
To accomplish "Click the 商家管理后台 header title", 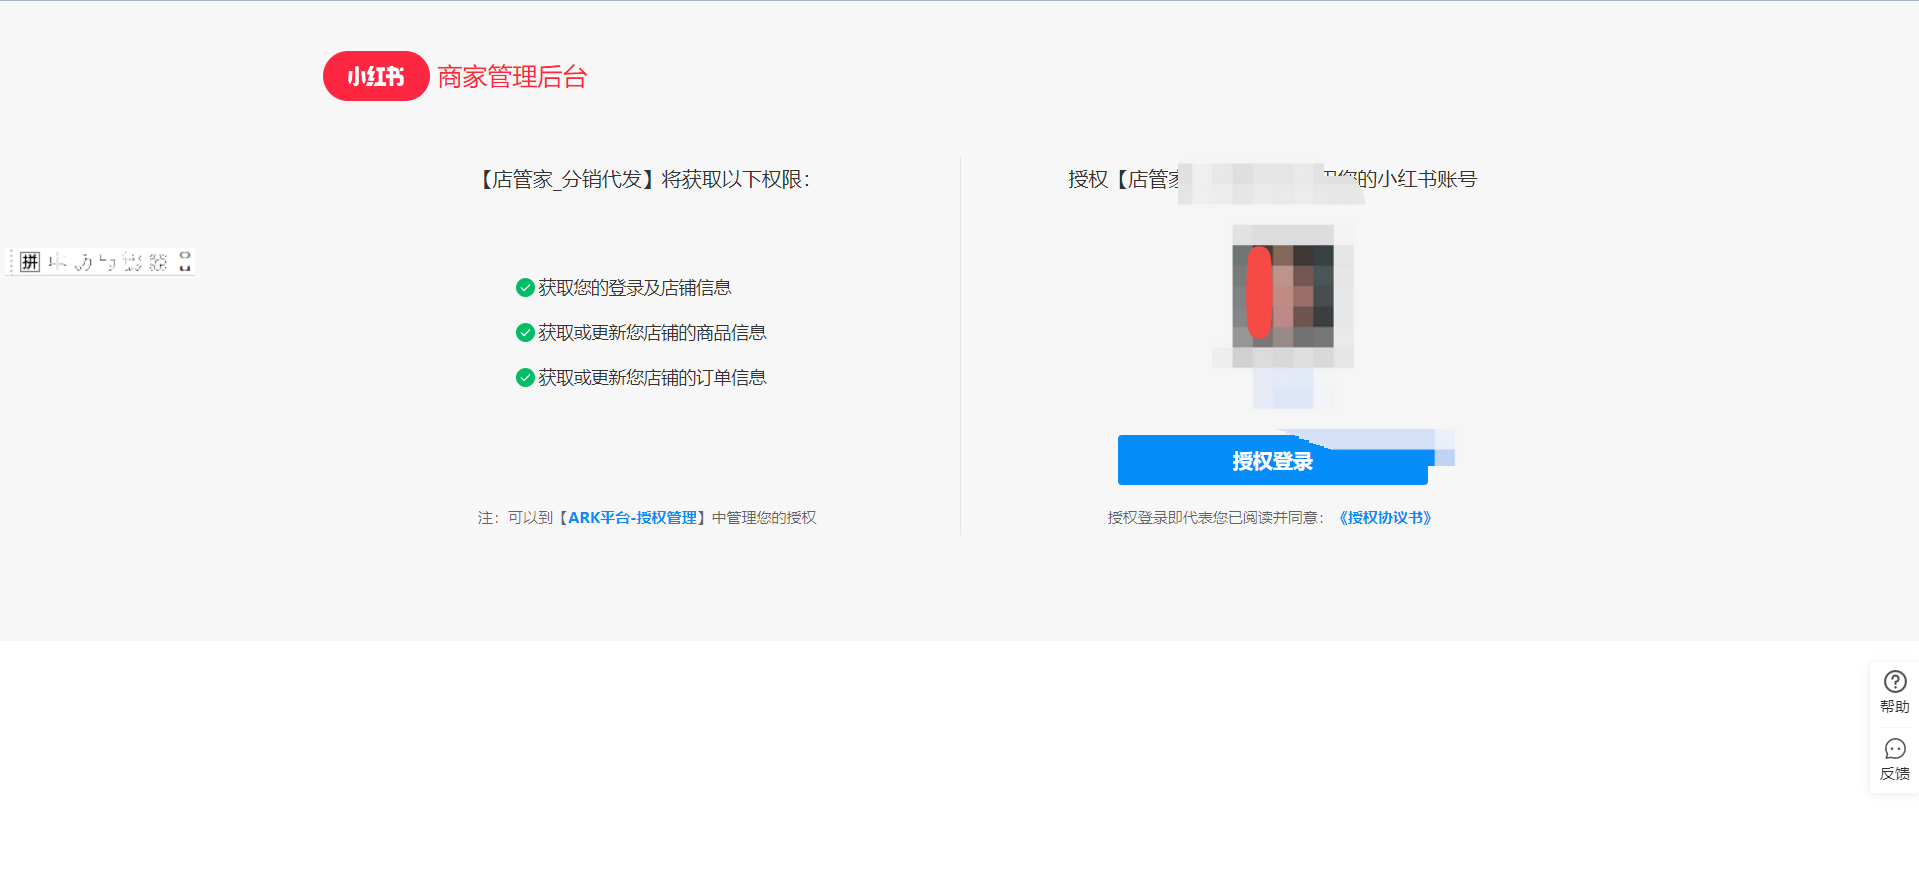I will 512,77.
